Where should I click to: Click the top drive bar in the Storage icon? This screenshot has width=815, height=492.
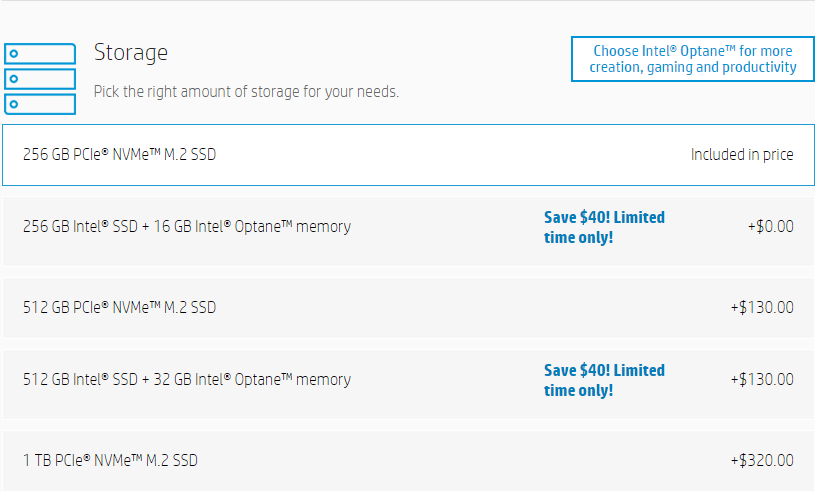pos(40,54)
